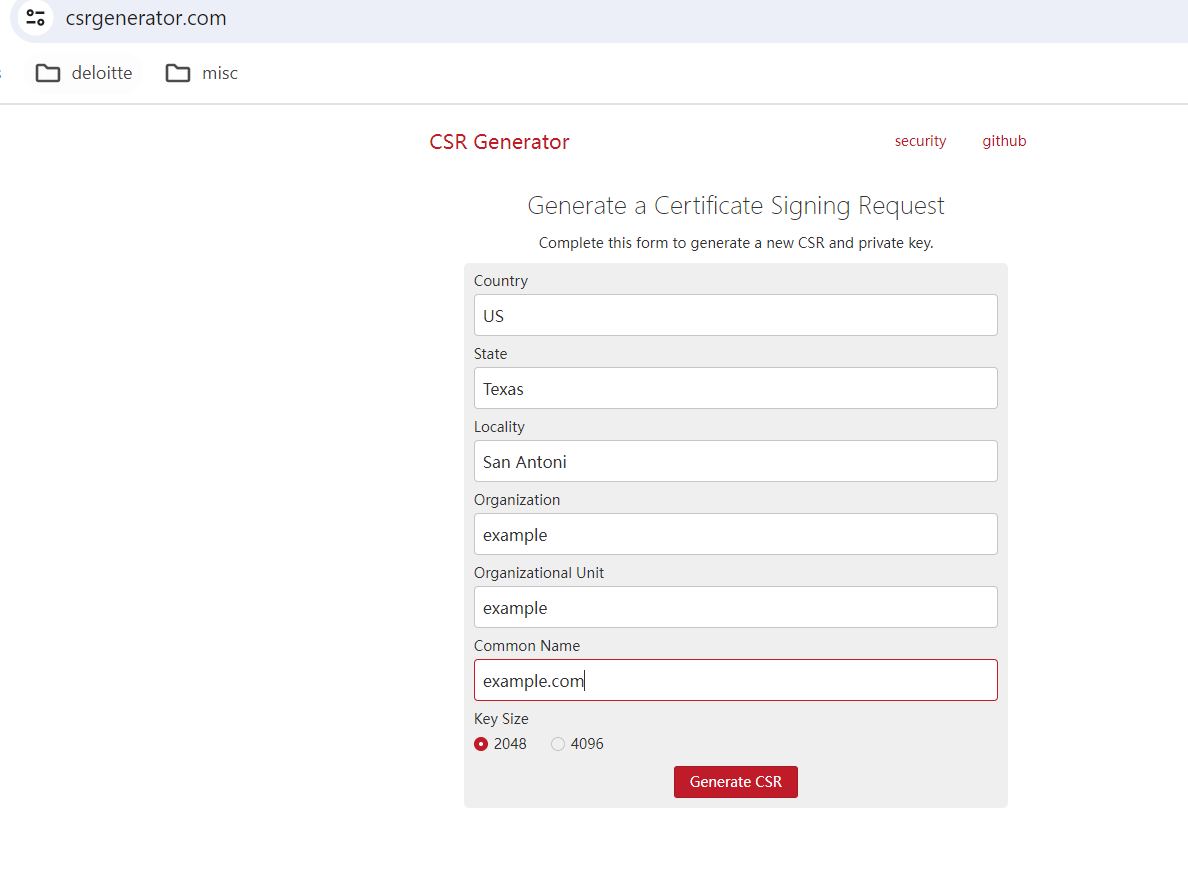
Task: Click the Organizational Unit input field
Action: point(736,607)
